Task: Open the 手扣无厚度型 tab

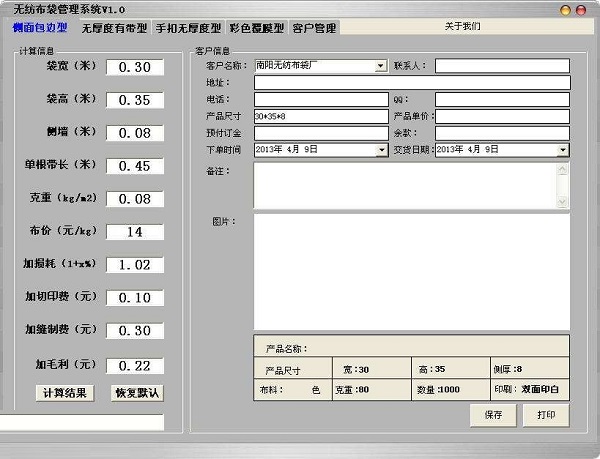Action: 188,28
